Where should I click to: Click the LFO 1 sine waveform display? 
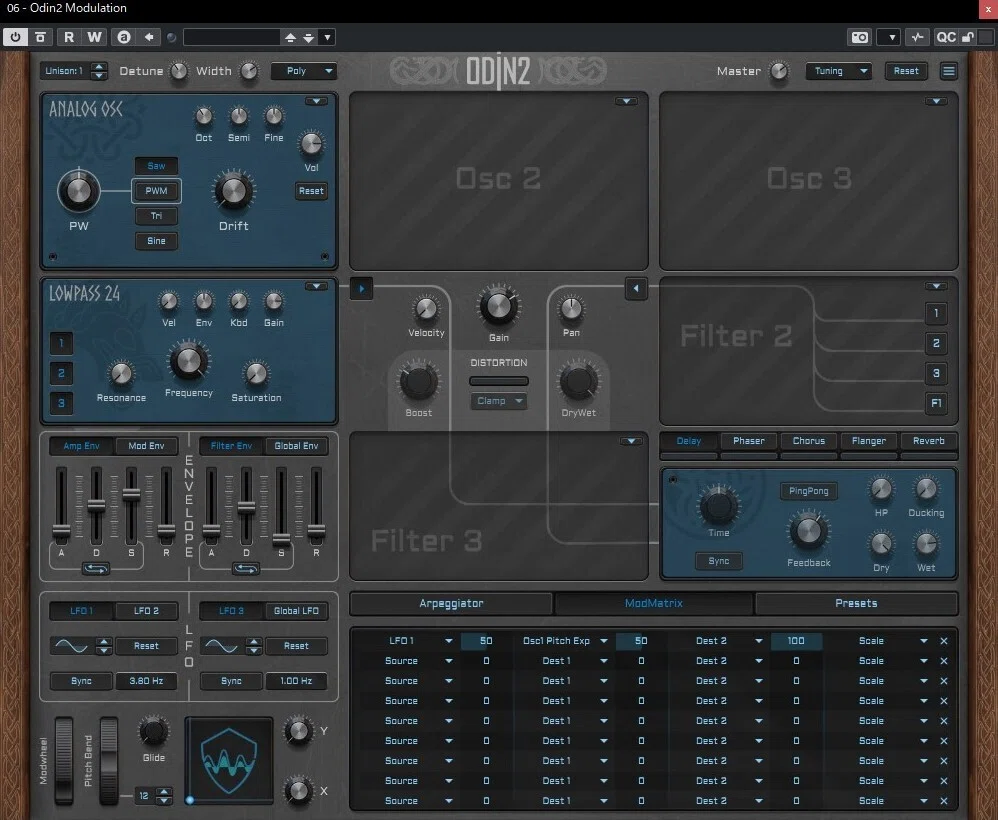pos(71,646)
